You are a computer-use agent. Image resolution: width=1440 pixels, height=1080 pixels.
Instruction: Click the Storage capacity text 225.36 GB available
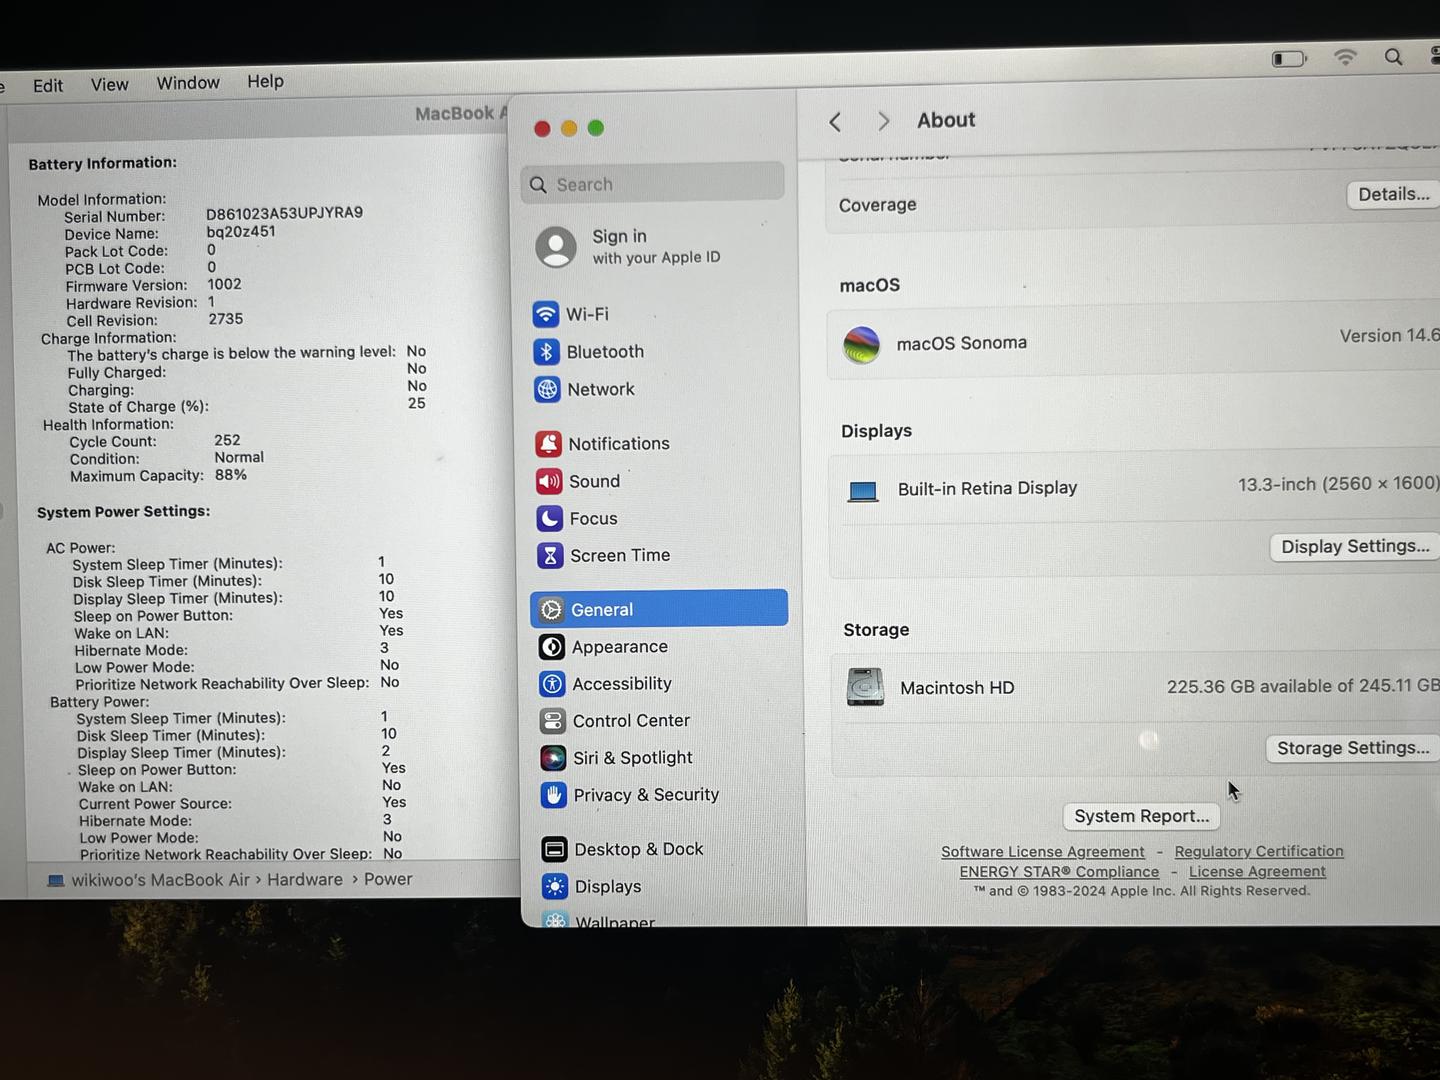[1303, 686]
